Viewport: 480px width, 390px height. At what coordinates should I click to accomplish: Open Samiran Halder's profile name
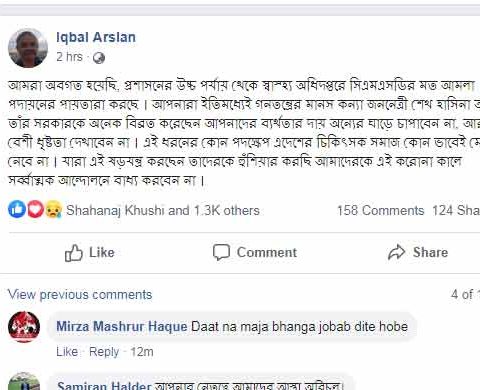(x=104, y=385)
